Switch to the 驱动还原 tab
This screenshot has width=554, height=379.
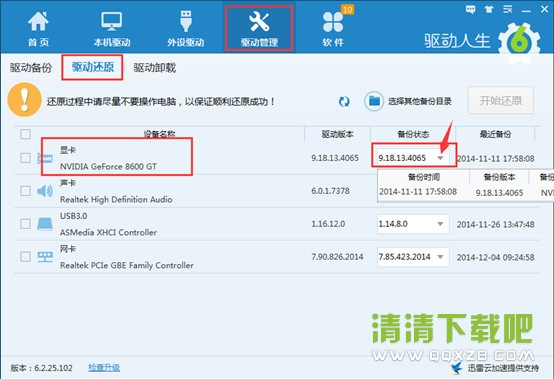pyautogui.click(x=93, y=67)
